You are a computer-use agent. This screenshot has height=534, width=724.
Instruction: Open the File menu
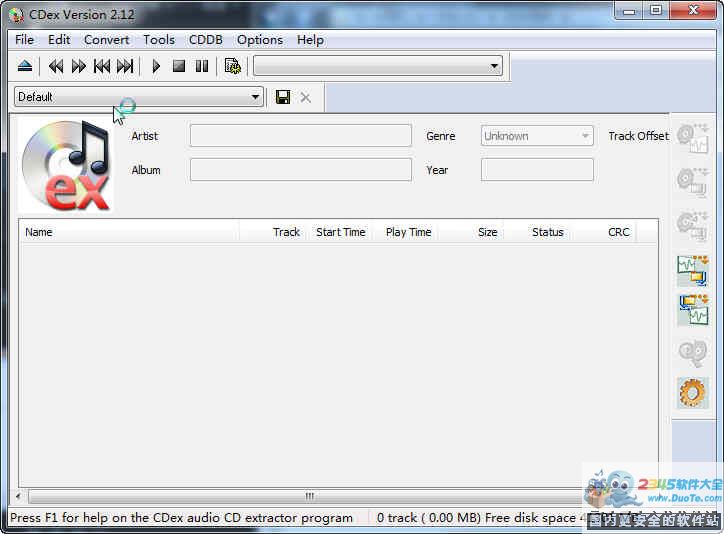pos(24,40)
